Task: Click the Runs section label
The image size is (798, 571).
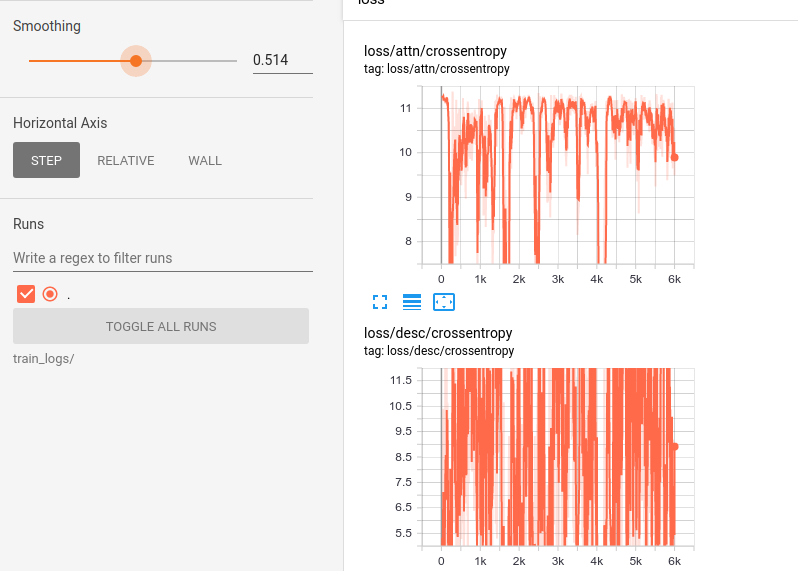Action: click(28, 224)
